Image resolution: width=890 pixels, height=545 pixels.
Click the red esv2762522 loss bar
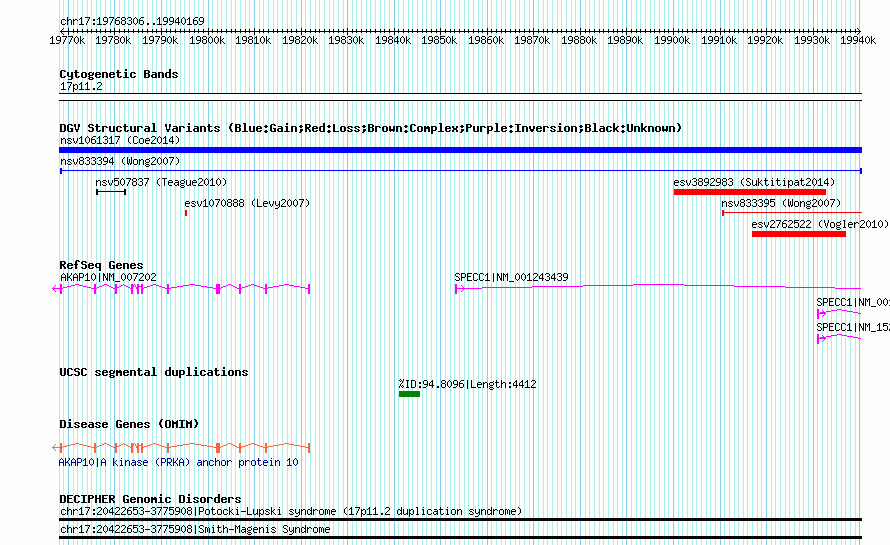799,234
